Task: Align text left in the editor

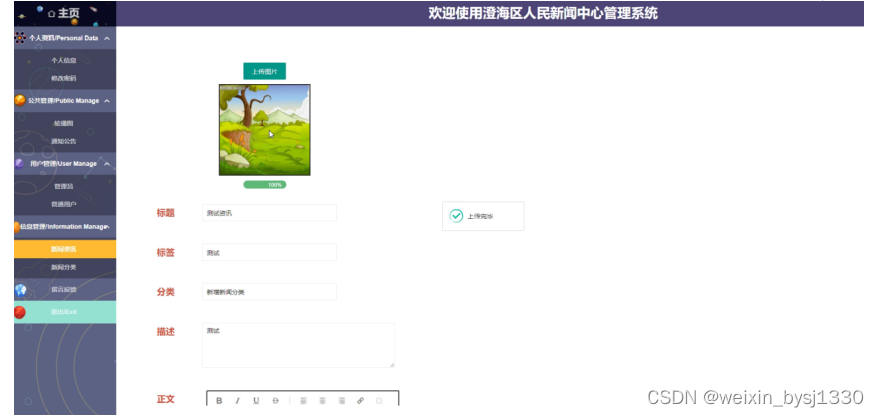Action: (303, 401)
